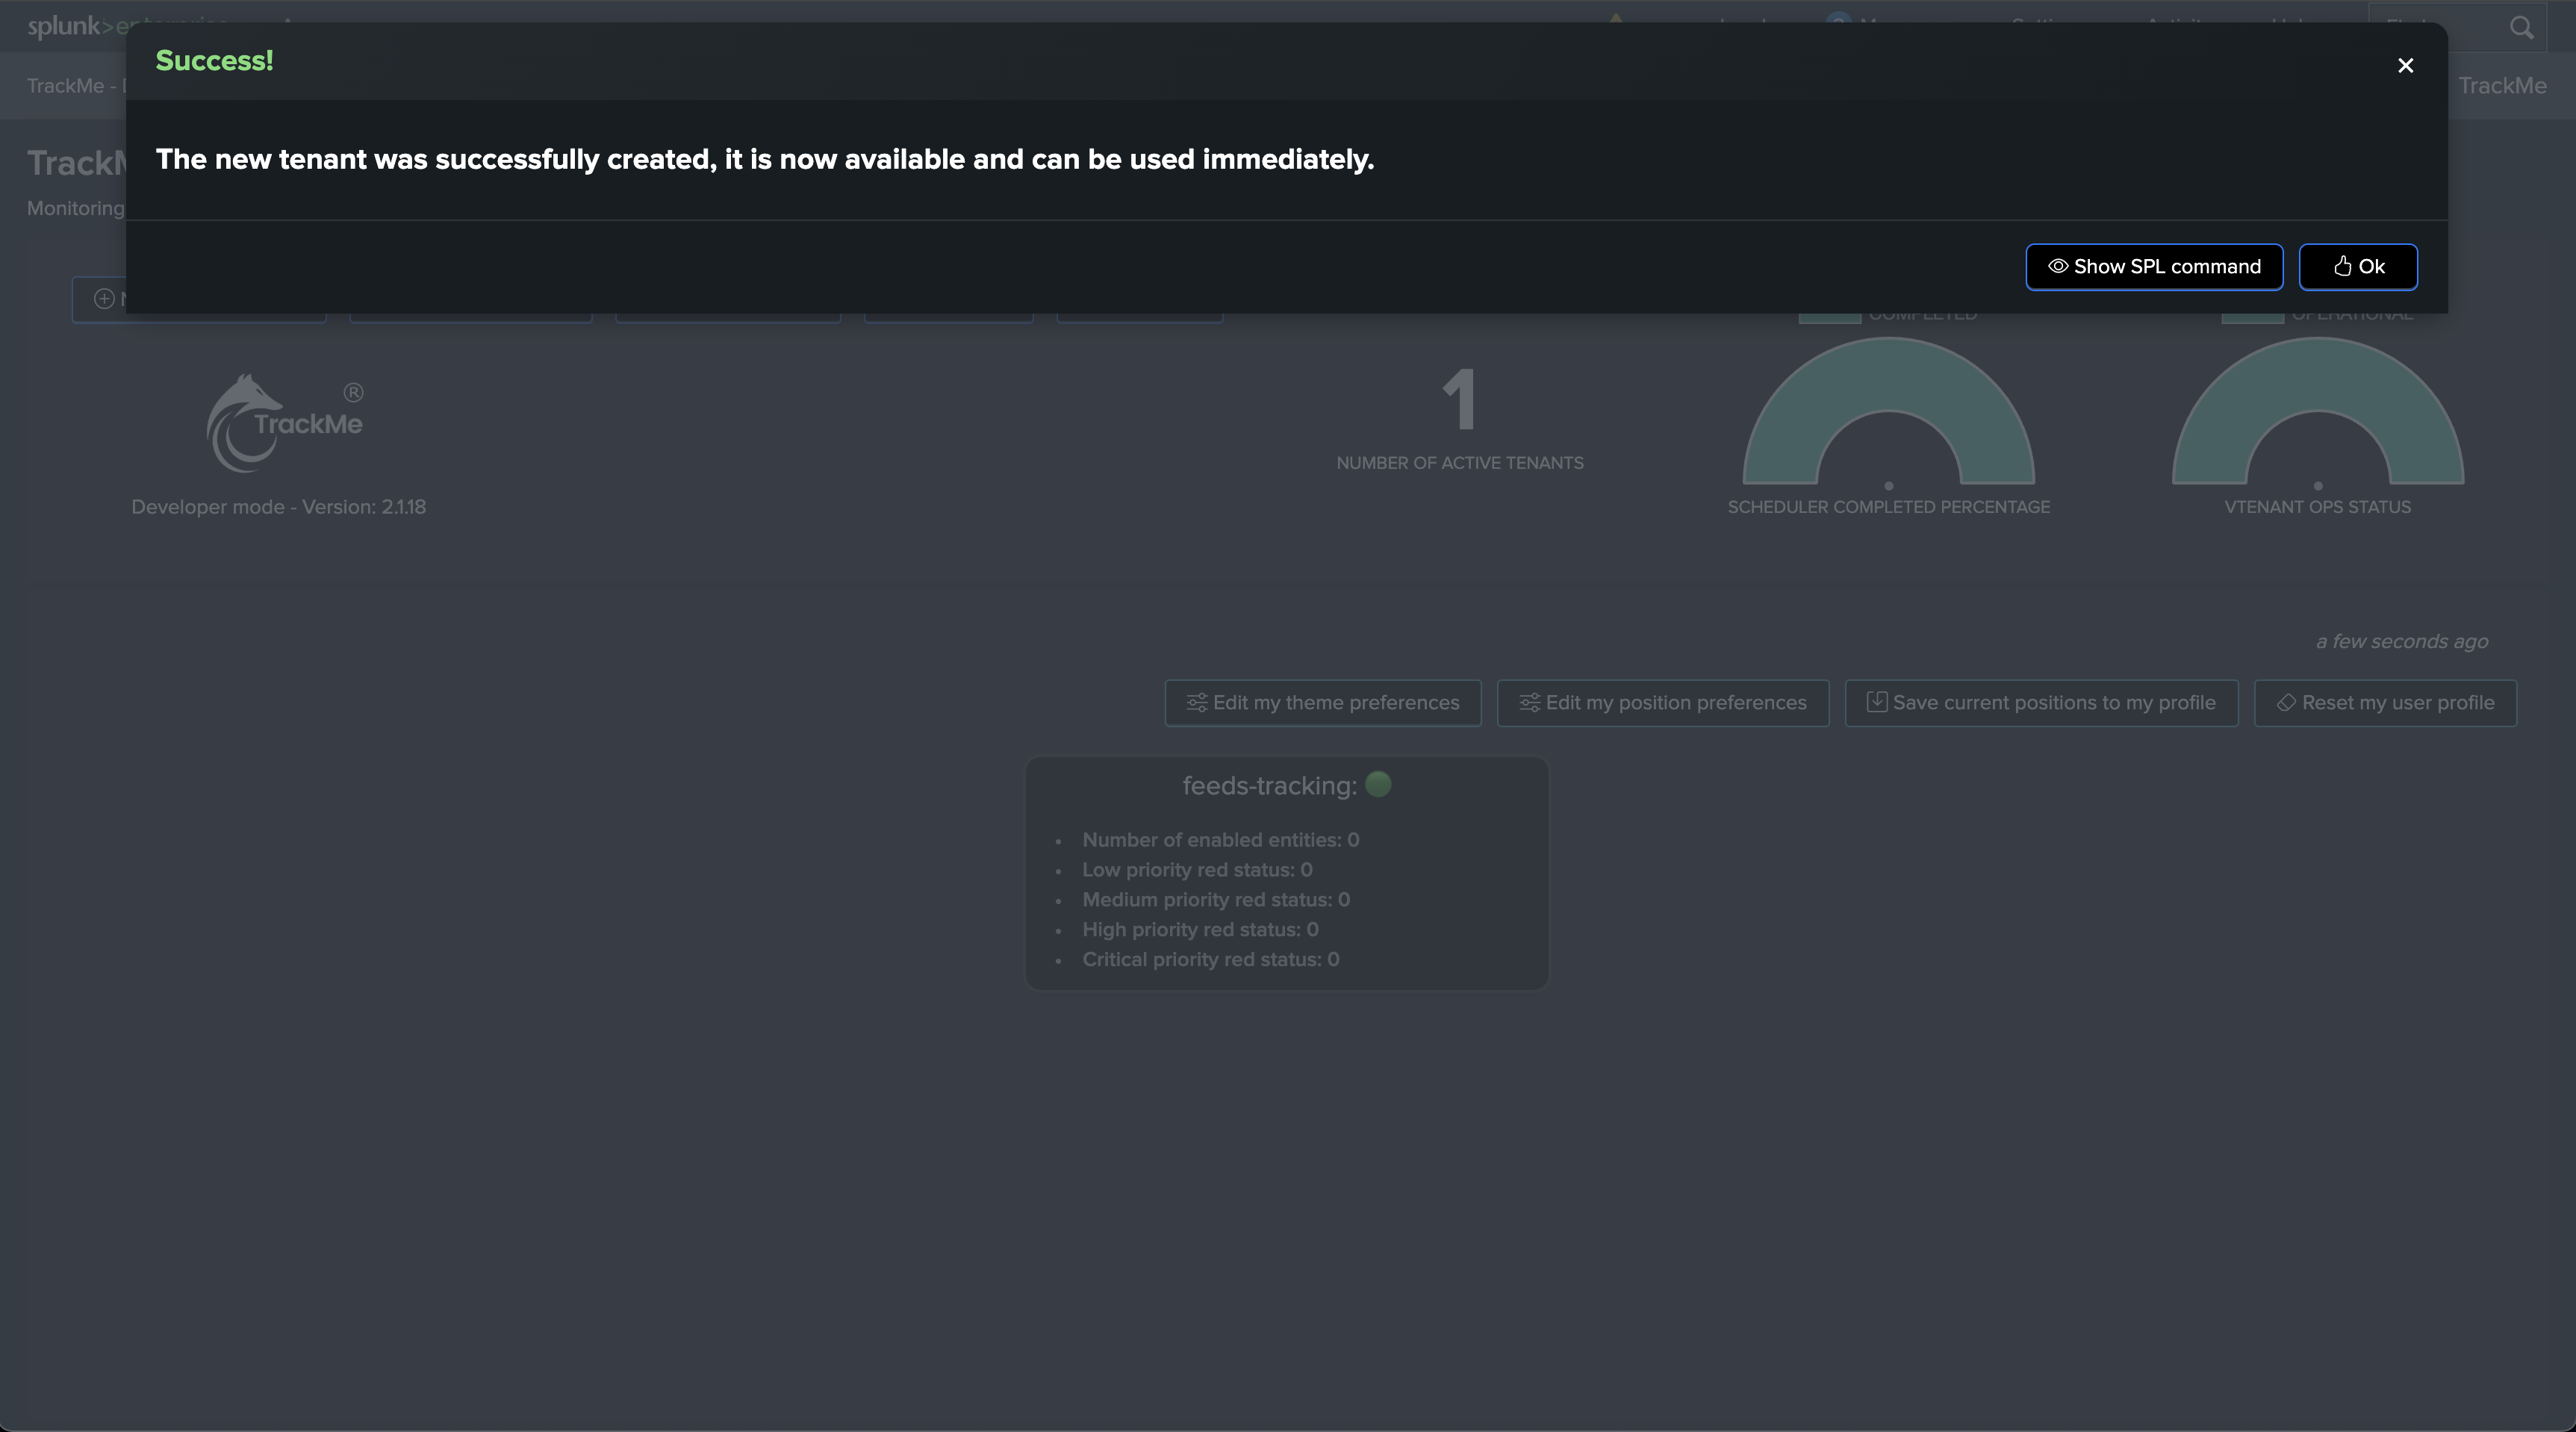This screenshot has height=1432, width=2576.
Task: Click 'Critical priority red status: 0' text
Action: pos(1210,960)
